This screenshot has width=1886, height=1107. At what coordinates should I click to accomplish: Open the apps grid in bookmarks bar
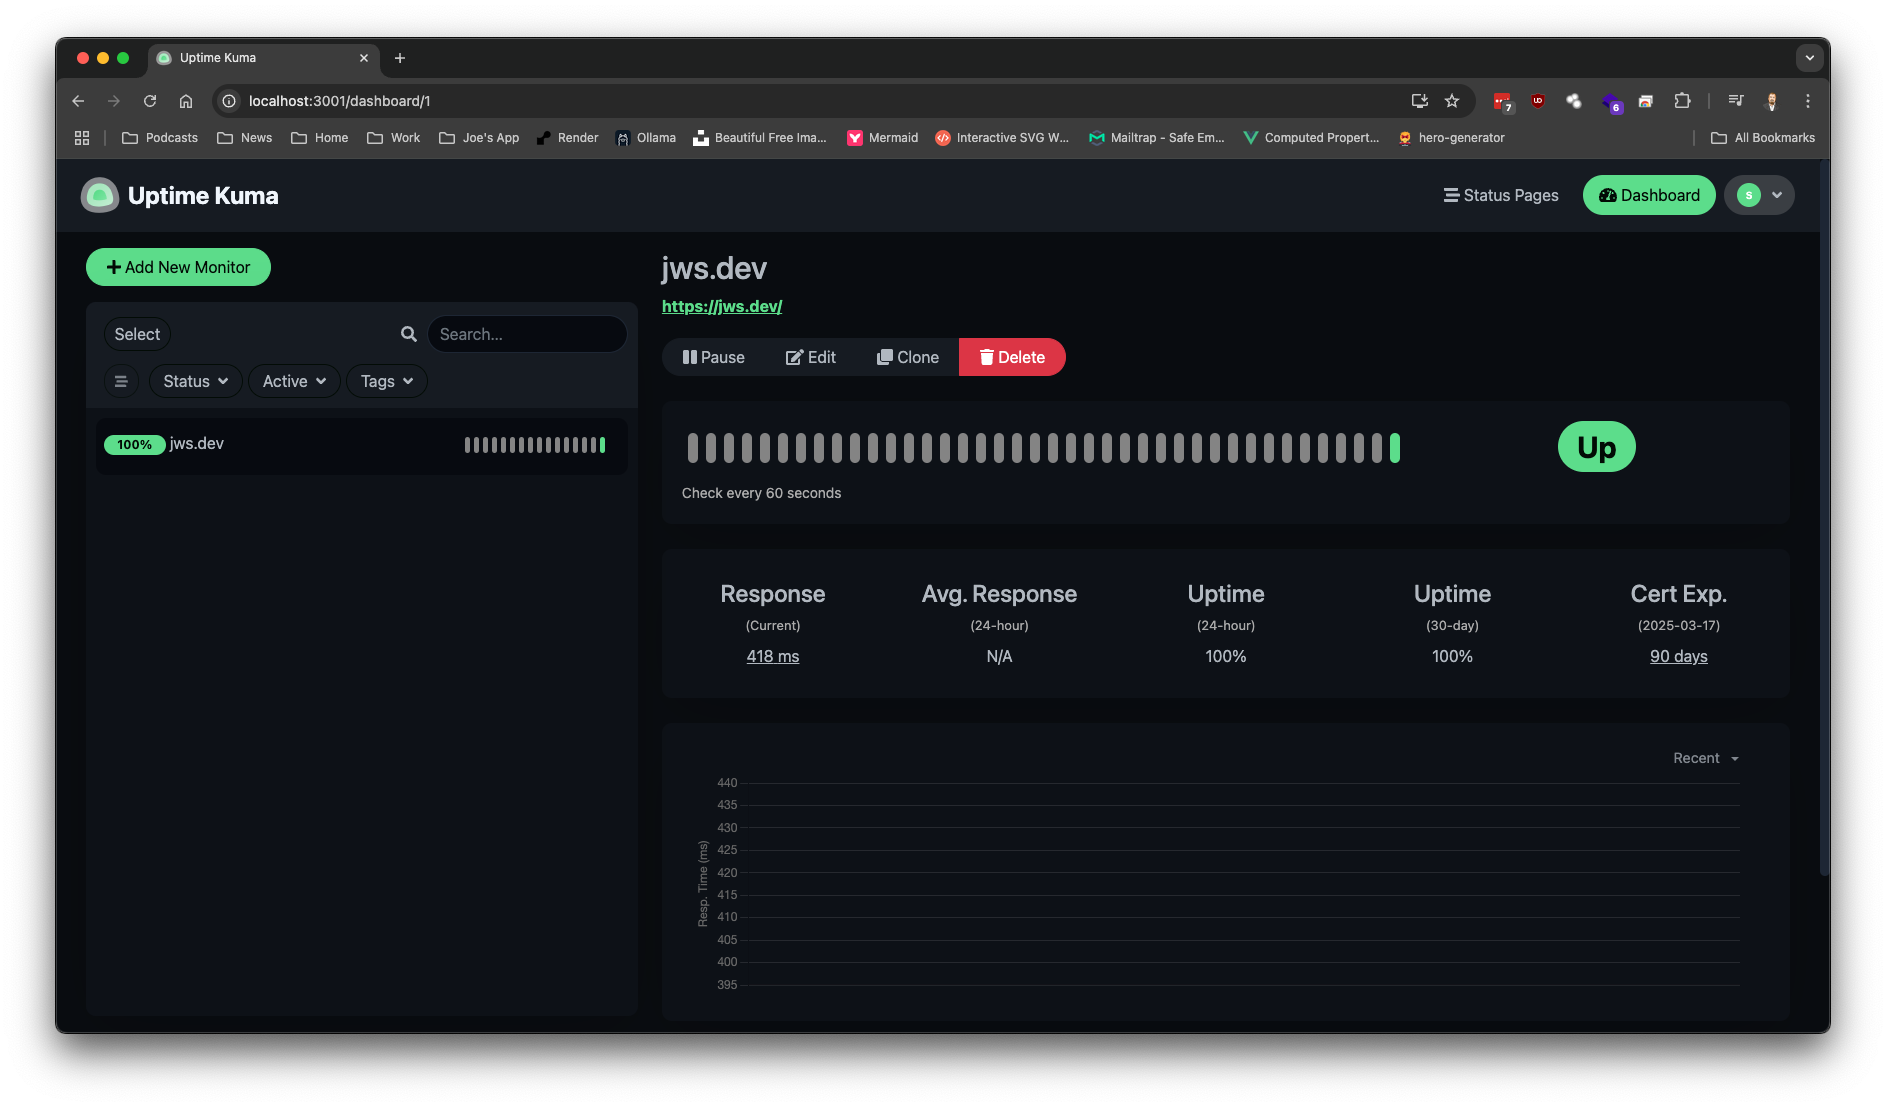(82, 138)
